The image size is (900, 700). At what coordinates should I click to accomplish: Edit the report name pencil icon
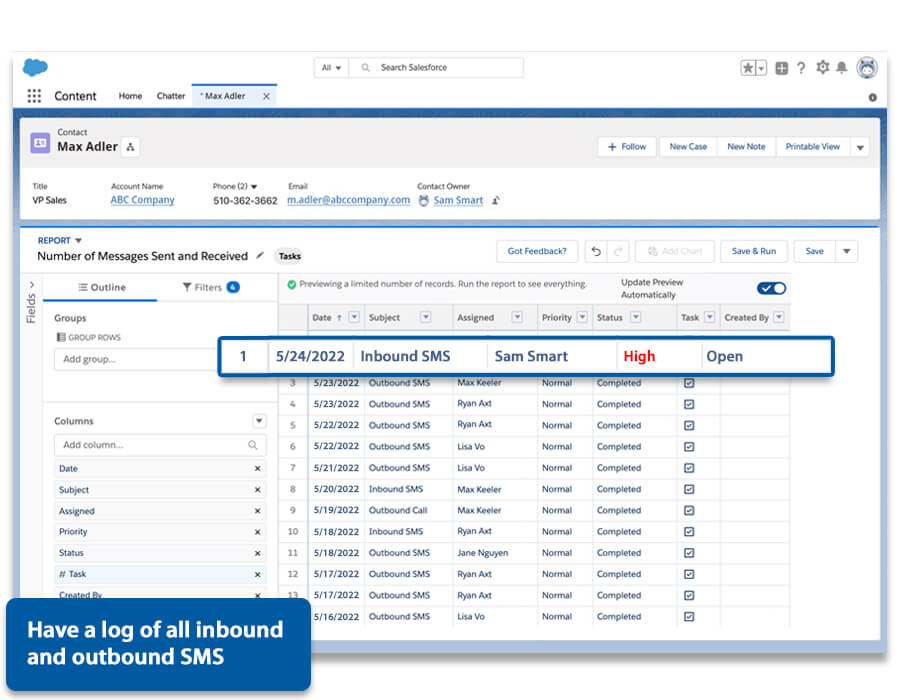pos(259,255)
